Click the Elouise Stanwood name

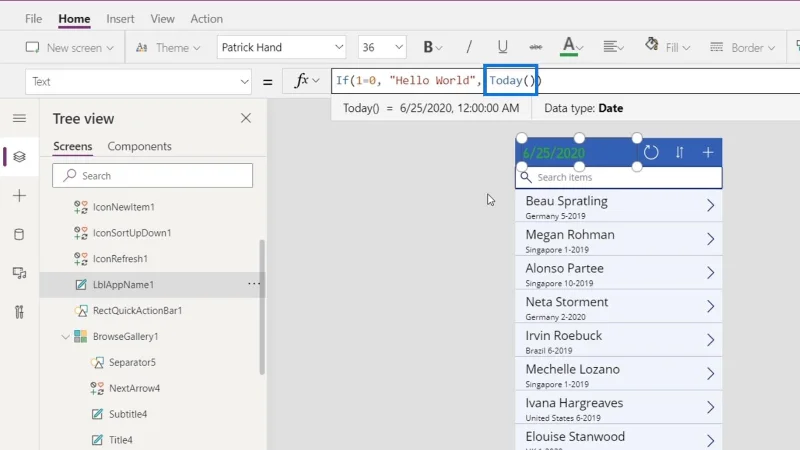[x=575, y=437]
